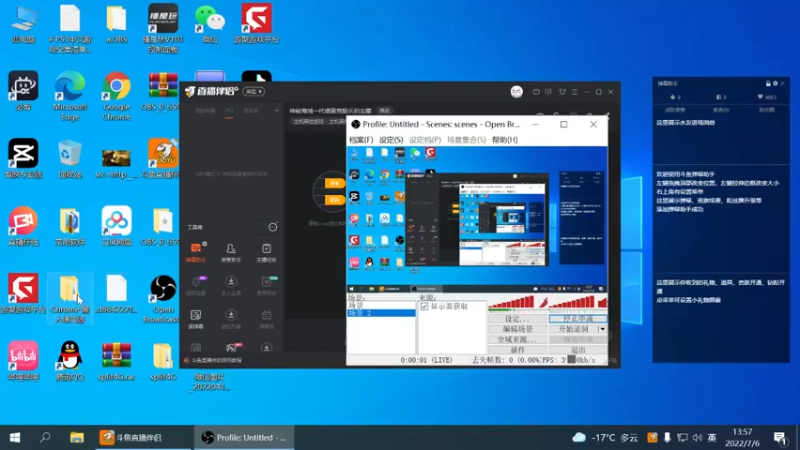Toggle 显示器获取 source checkbox in OBS
The height and width of the screenshot is (450, 800).
(424, 306)
